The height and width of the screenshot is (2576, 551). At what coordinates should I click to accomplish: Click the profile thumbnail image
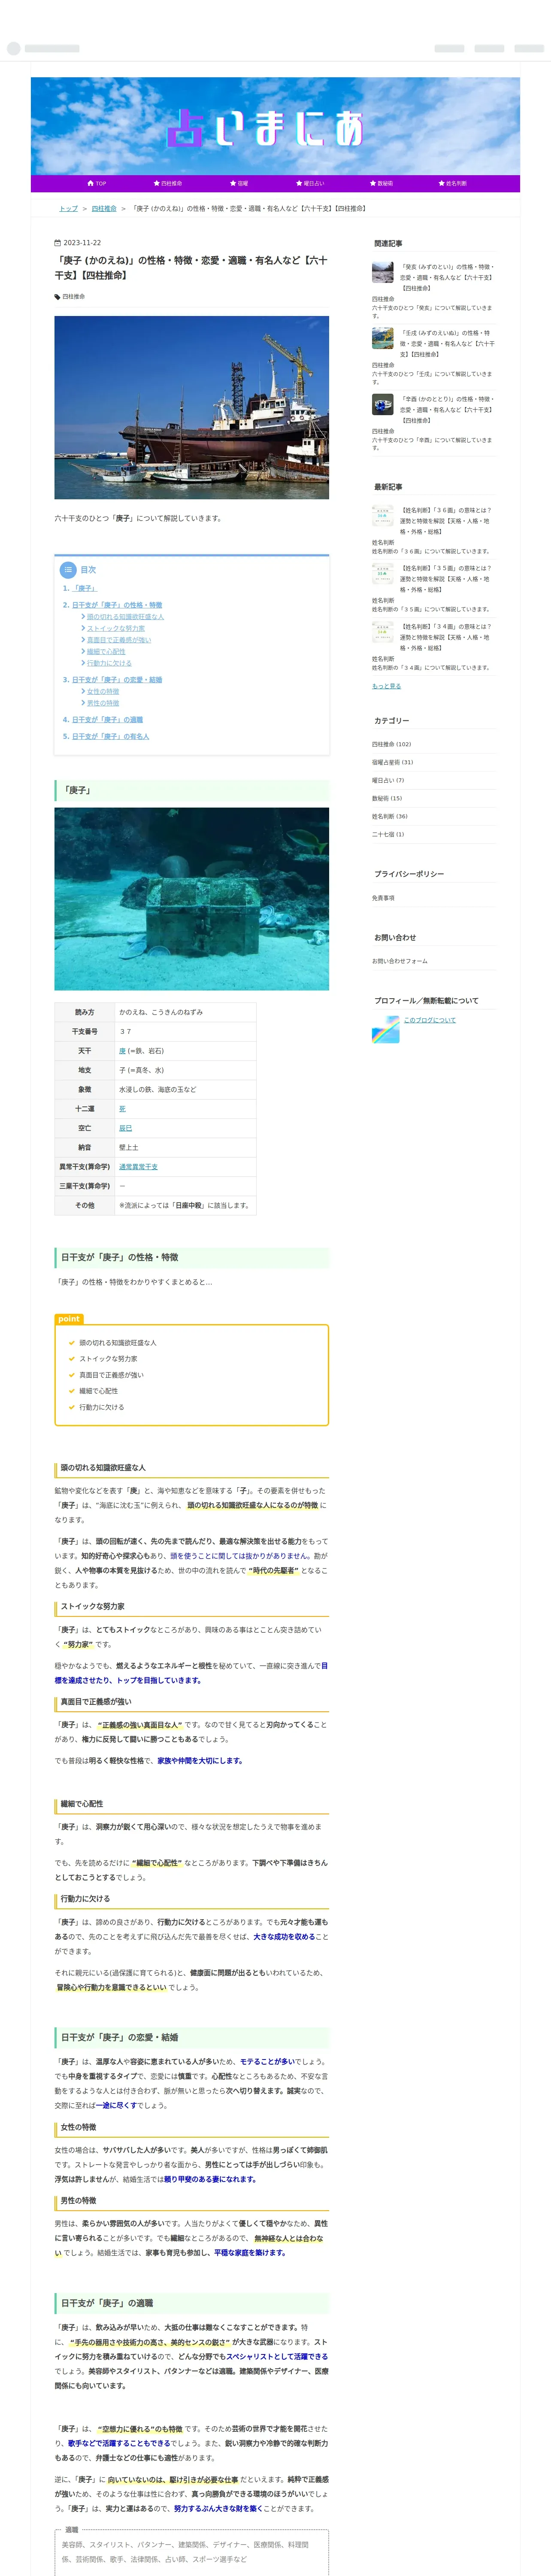pyautogui.click(x=386, y=1029)
